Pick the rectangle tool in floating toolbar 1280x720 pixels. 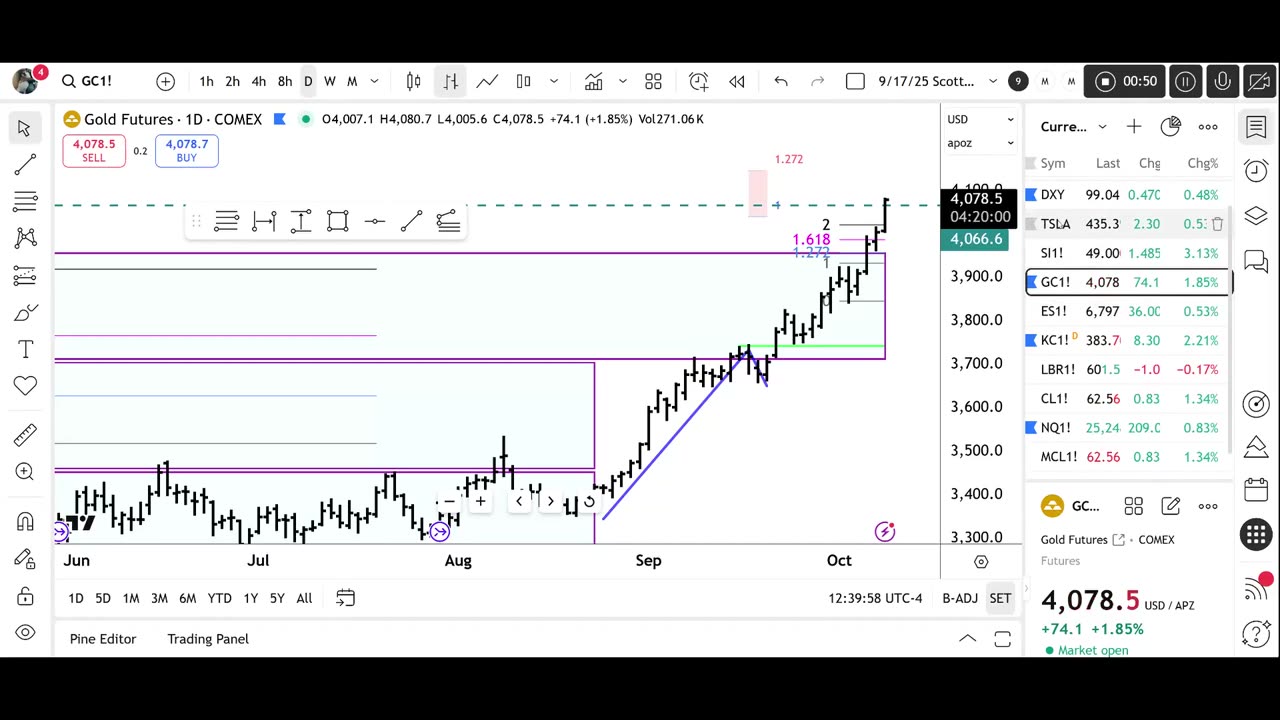tap(337, 221)
